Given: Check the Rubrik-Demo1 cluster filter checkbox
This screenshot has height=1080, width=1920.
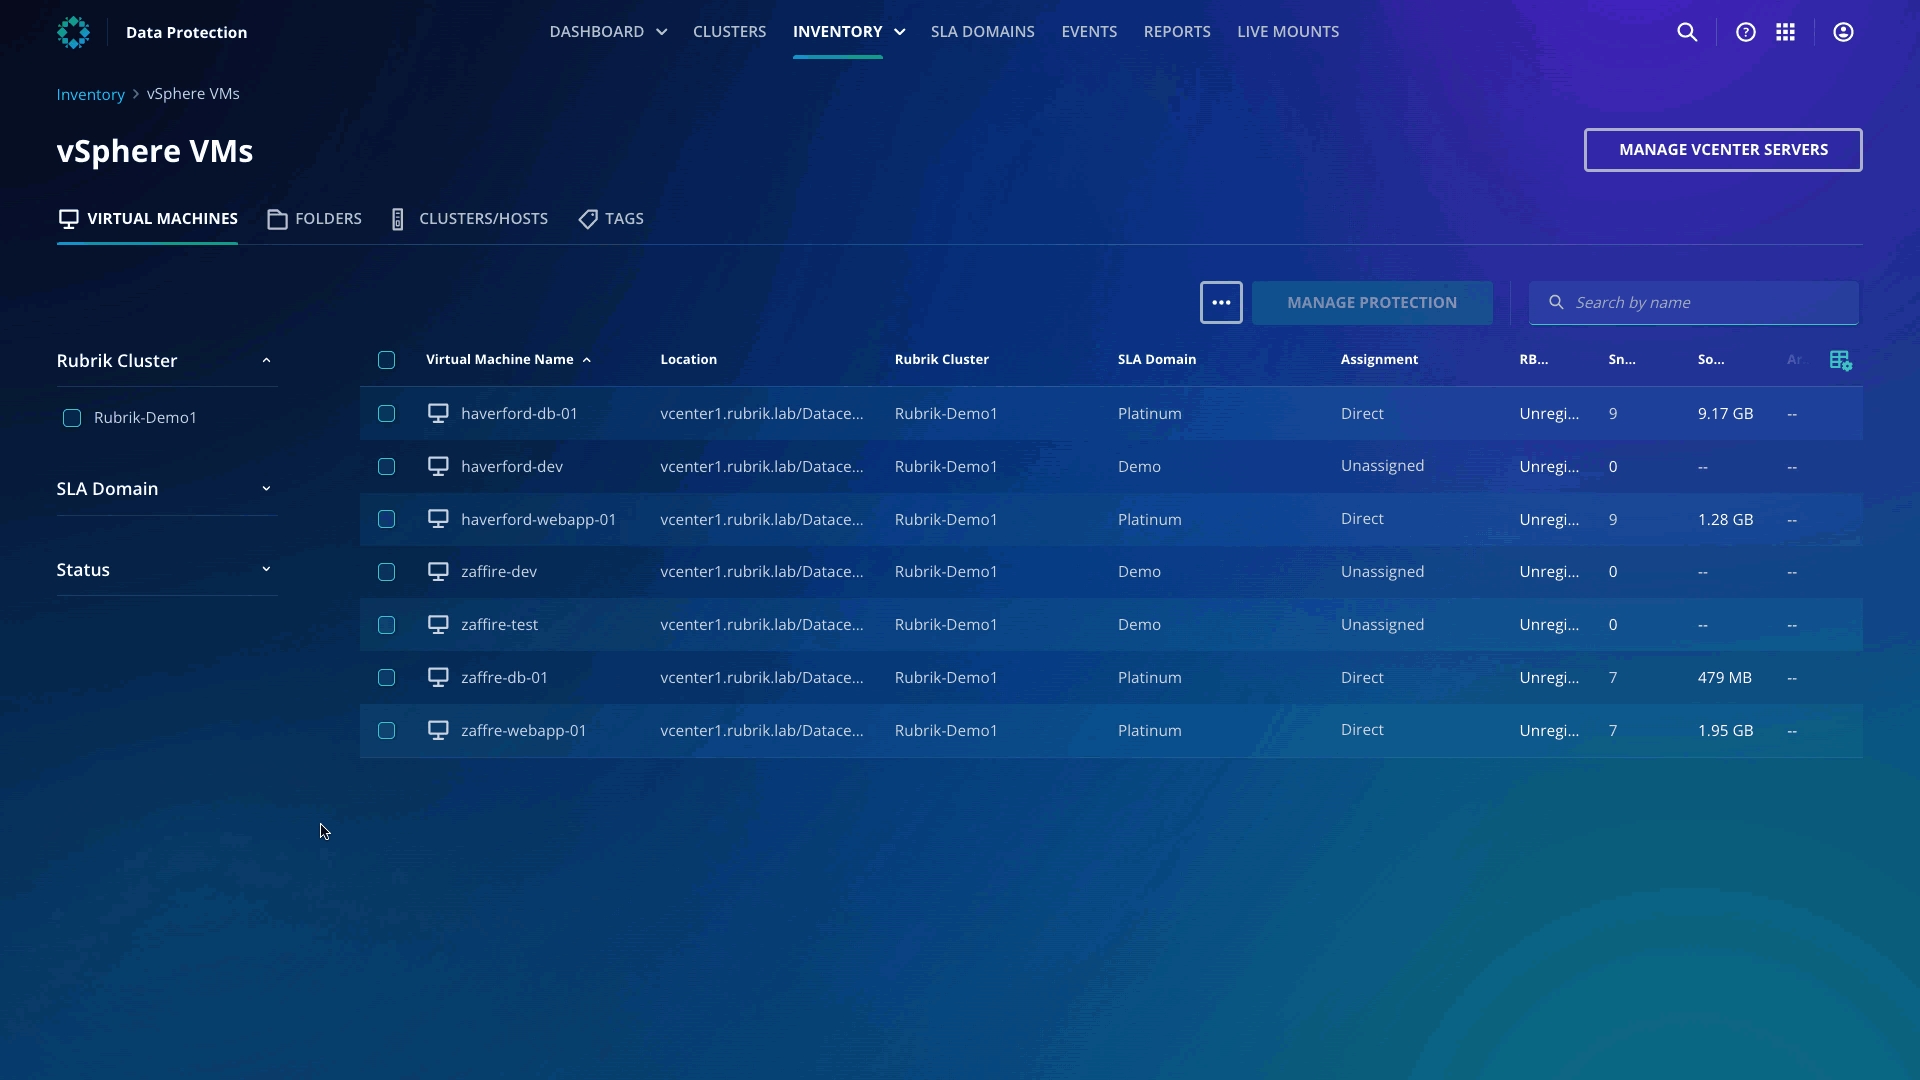Looking at the screenshot, I should [72, 418].
